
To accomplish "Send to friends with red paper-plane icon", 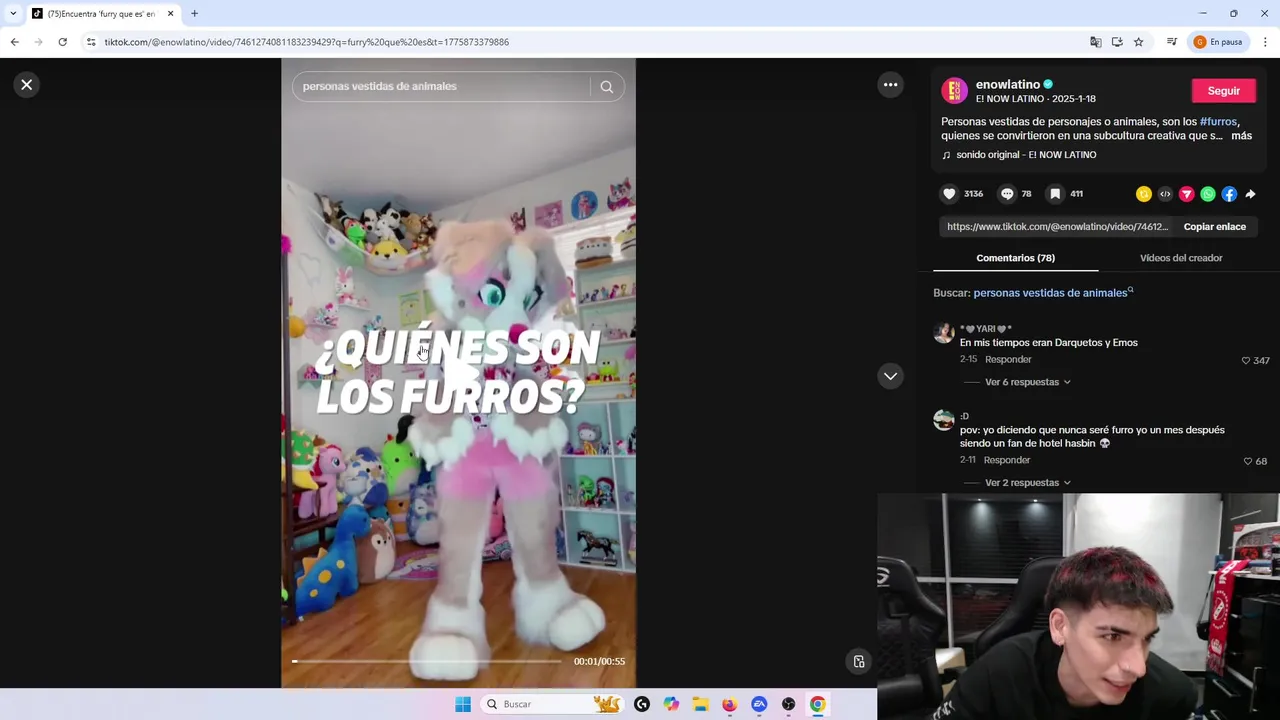I will [x=1187, y=194].
